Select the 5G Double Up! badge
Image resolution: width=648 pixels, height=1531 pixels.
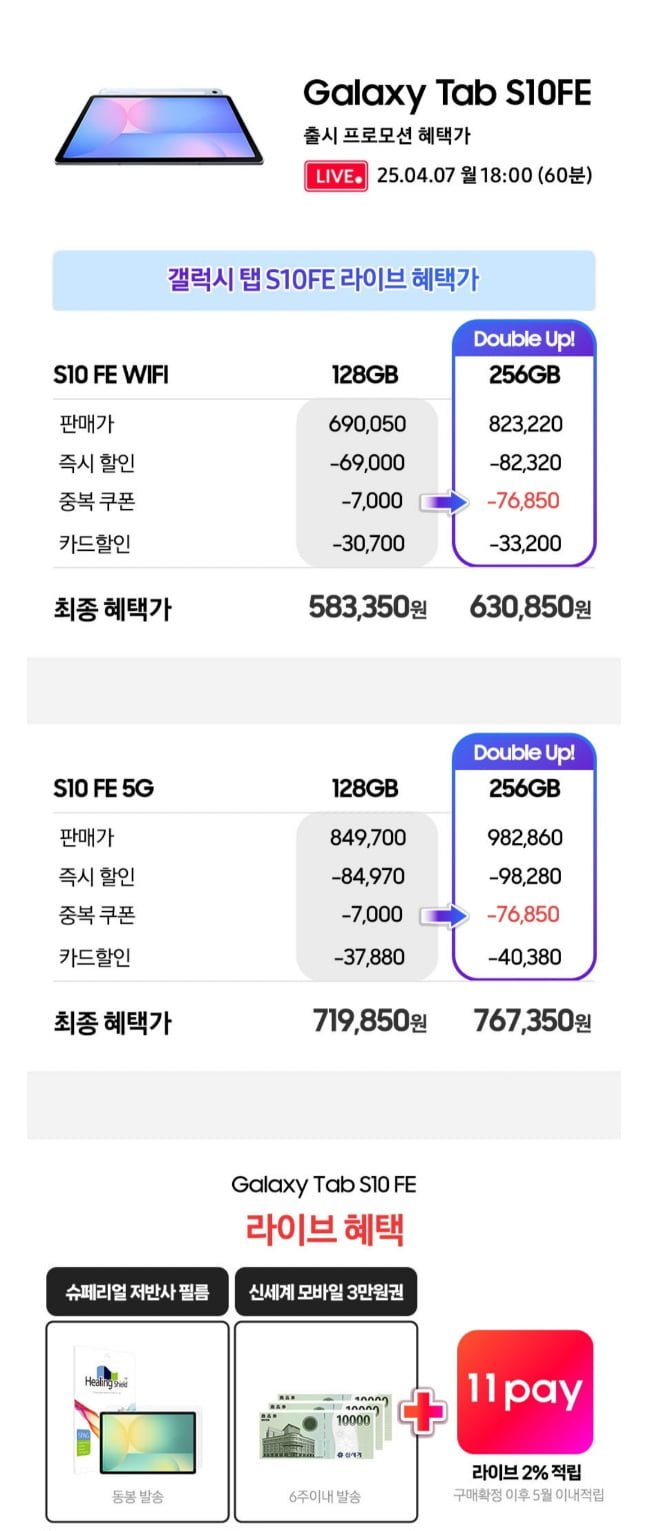[x=524, y=752]
